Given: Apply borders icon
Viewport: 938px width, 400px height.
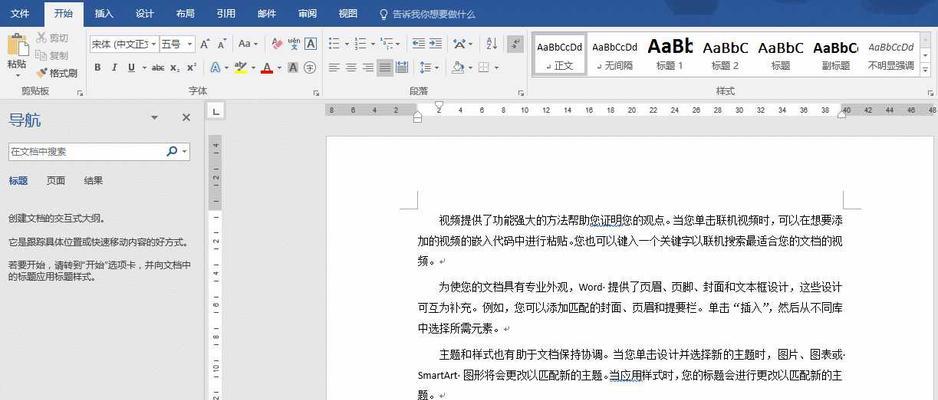Looking at the screenshot, I should (484, 68).
